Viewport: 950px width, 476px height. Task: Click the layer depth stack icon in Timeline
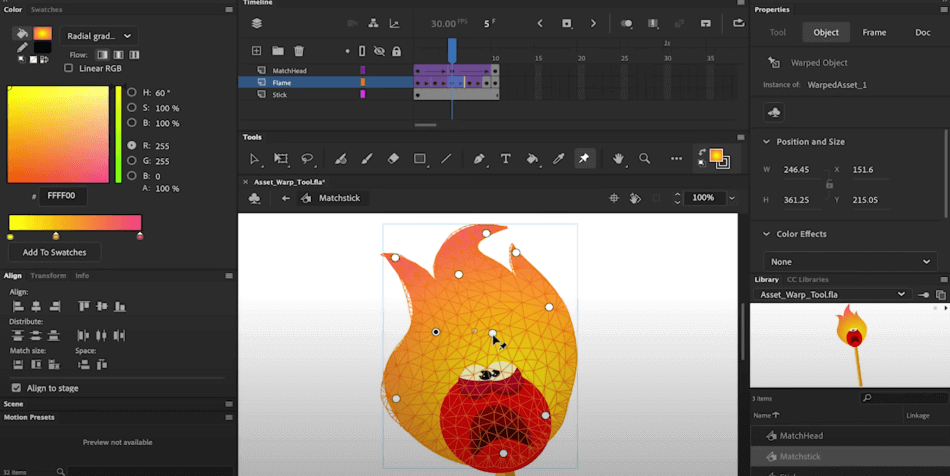(x=257, y=24)
